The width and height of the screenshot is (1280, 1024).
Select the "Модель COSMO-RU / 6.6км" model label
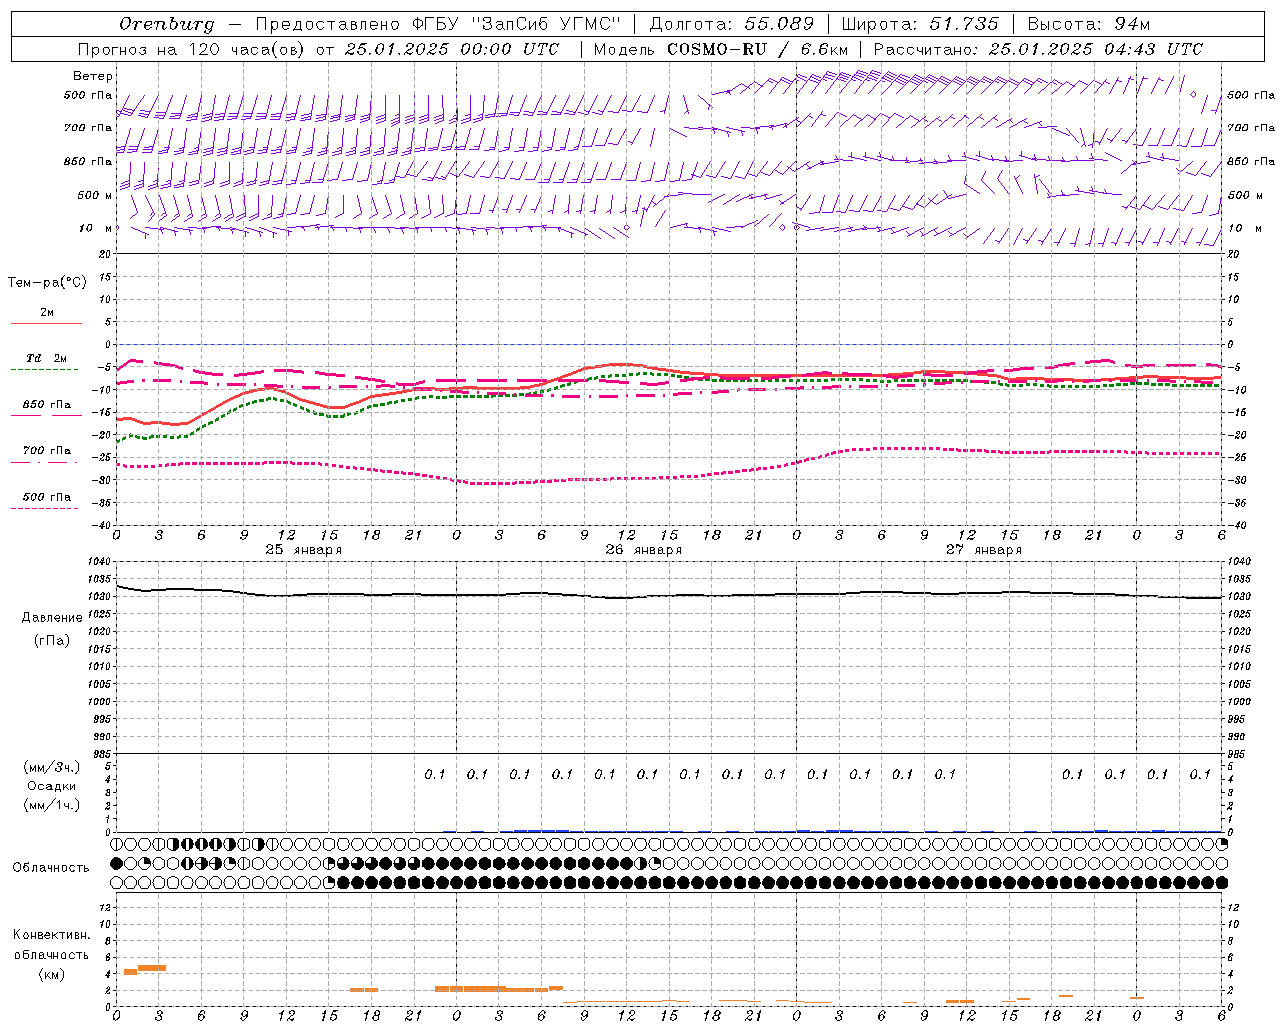(x=720, y=49)
